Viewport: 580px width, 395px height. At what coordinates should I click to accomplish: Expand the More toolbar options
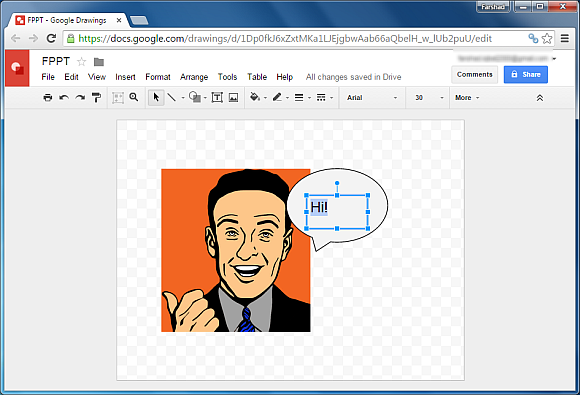467,98
